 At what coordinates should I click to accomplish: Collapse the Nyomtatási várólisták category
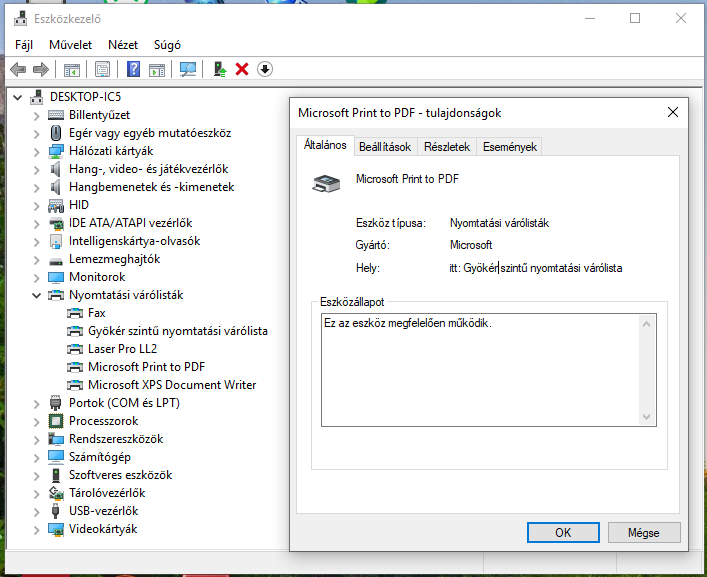click(x=37, y=295)
